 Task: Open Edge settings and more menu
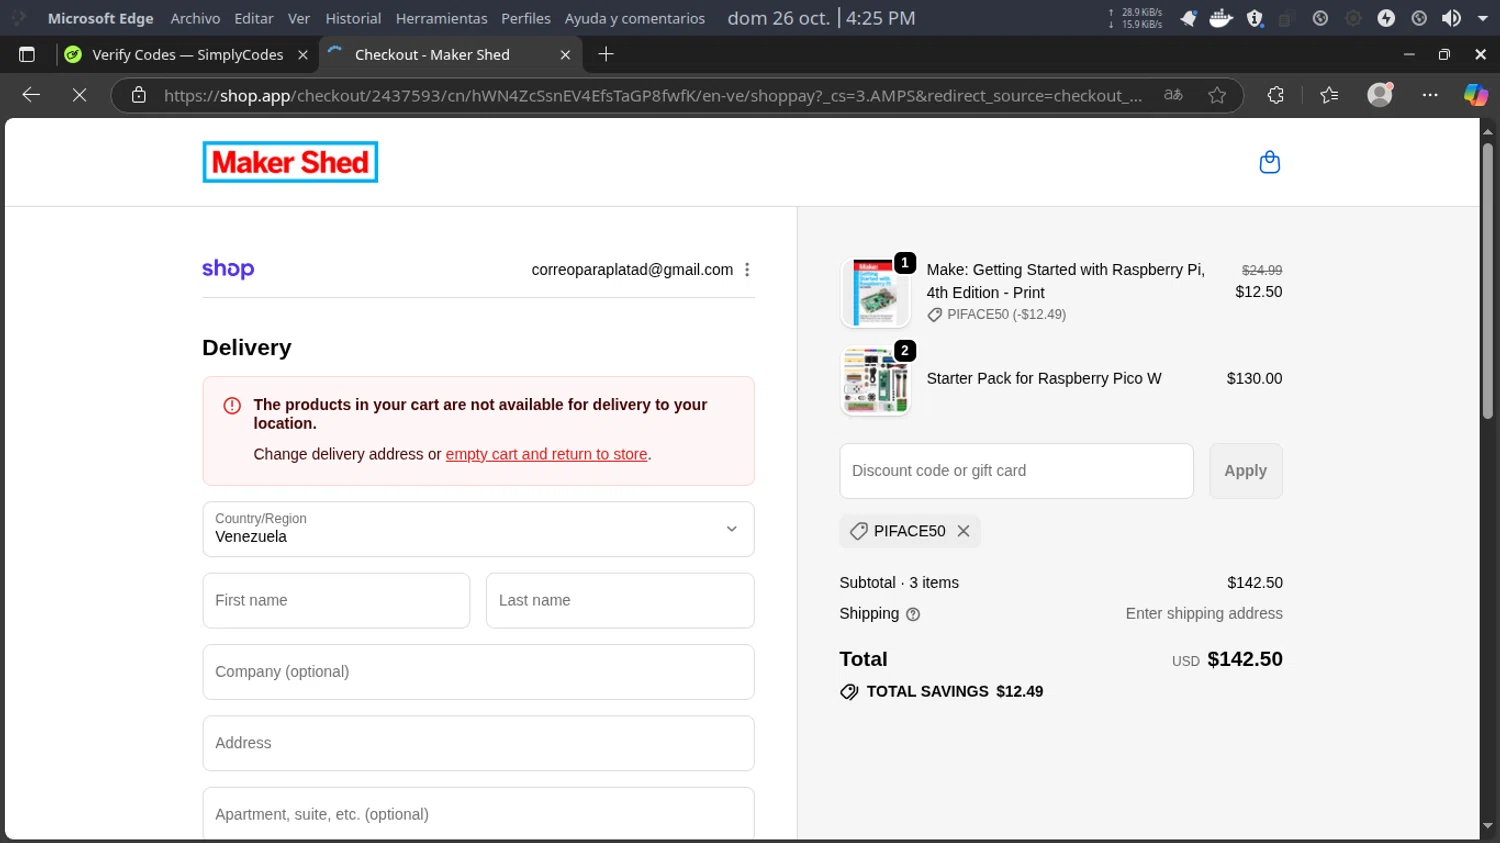(x=1430, y=95)
